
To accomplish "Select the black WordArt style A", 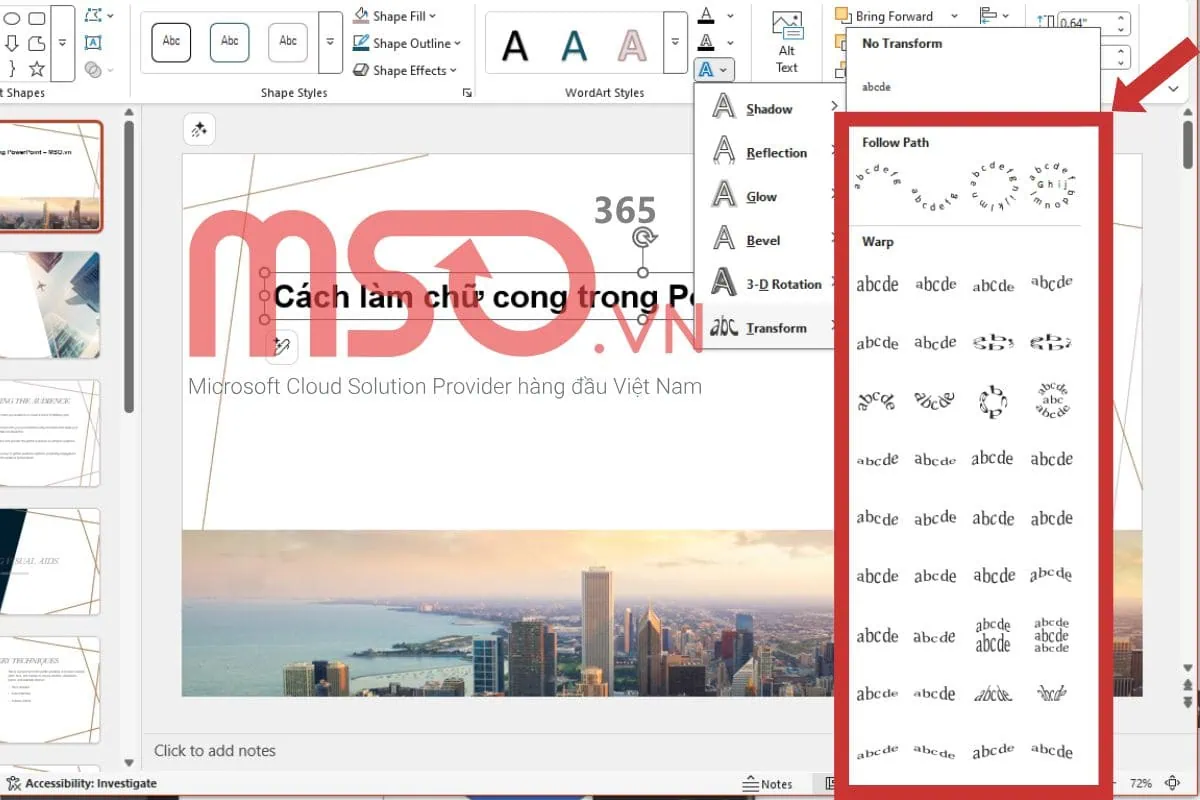I will [515, 44].
